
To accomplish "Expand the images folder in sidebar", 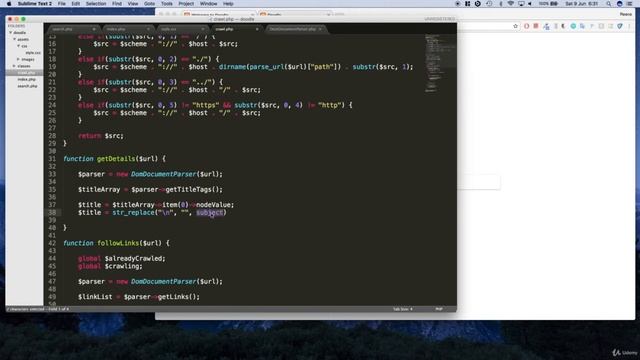I will tap(18, 59).
